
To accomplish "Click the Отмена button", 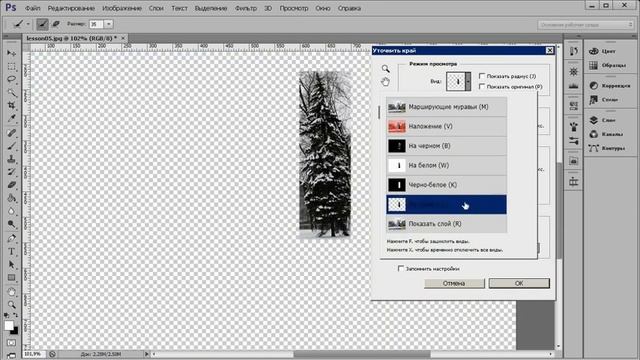I will click(x=454, y=283).
